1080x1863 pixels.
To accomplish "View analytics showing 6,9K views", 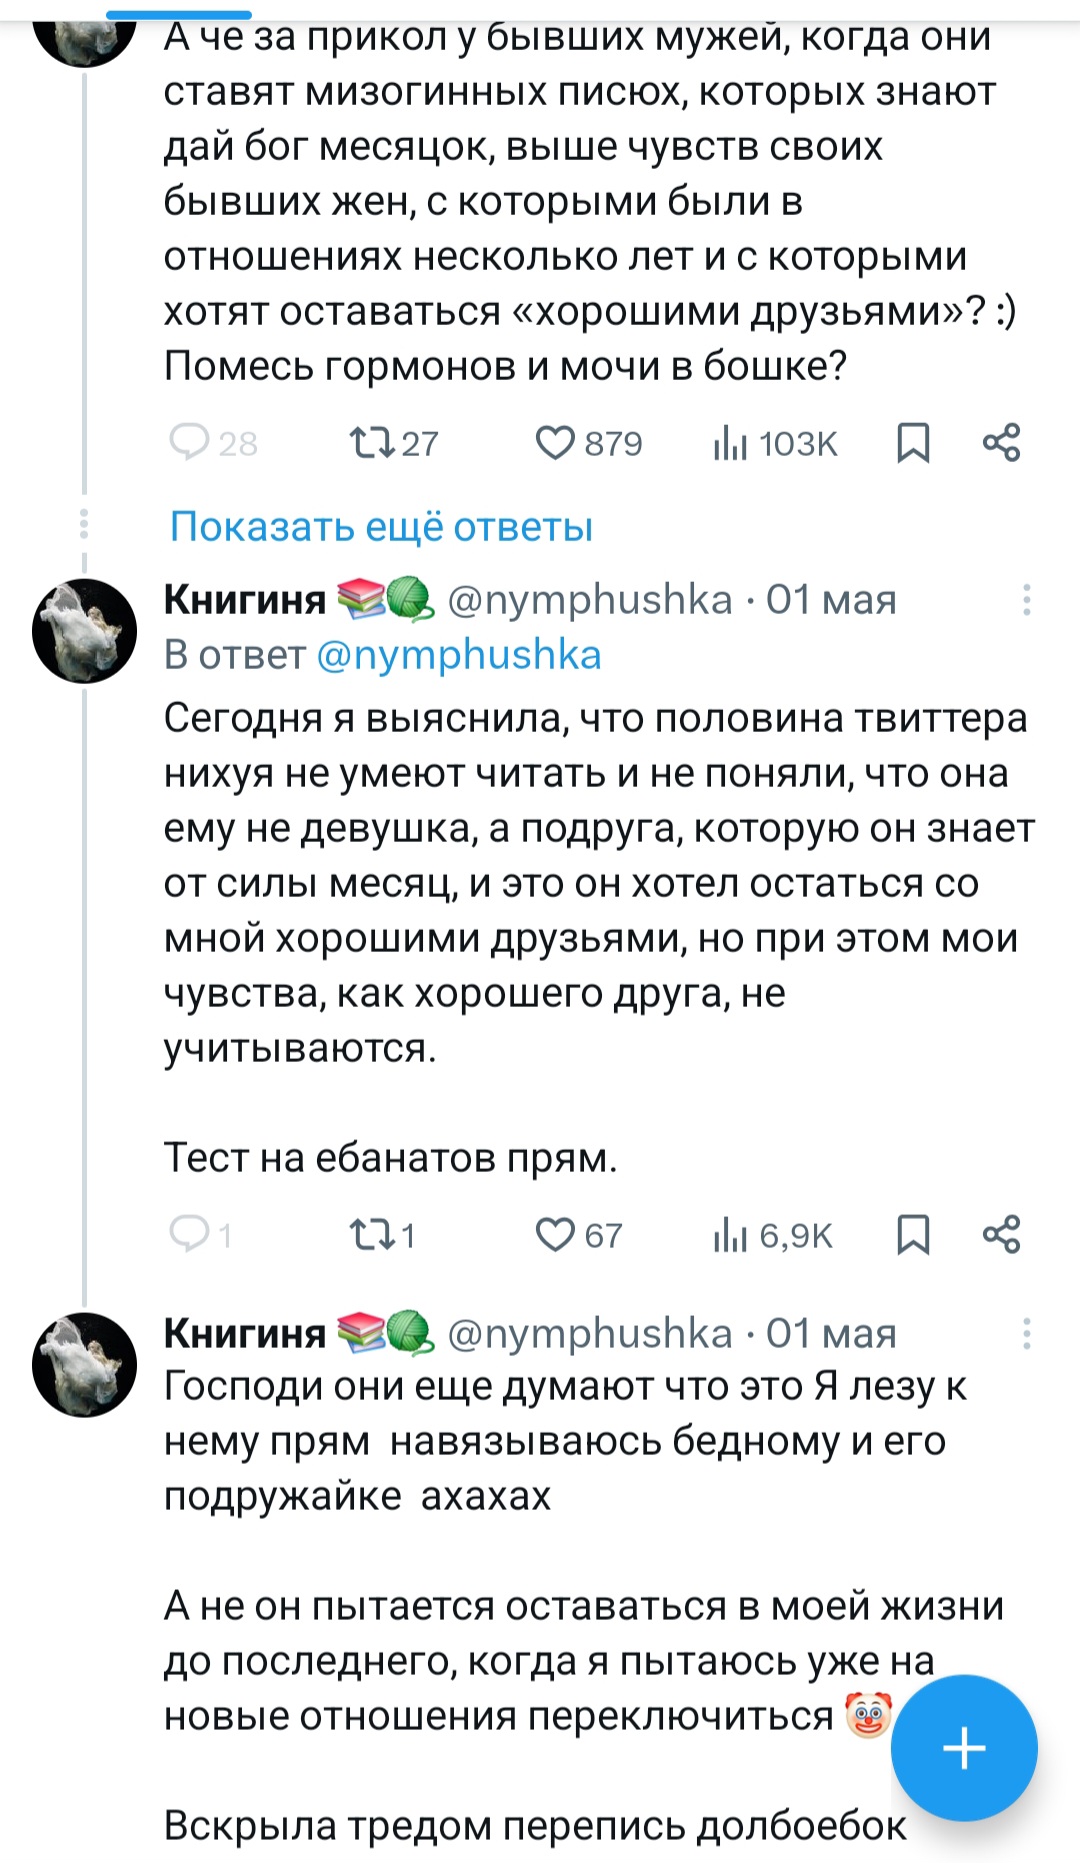I will pyautogui.click(x=731, y=1235).
